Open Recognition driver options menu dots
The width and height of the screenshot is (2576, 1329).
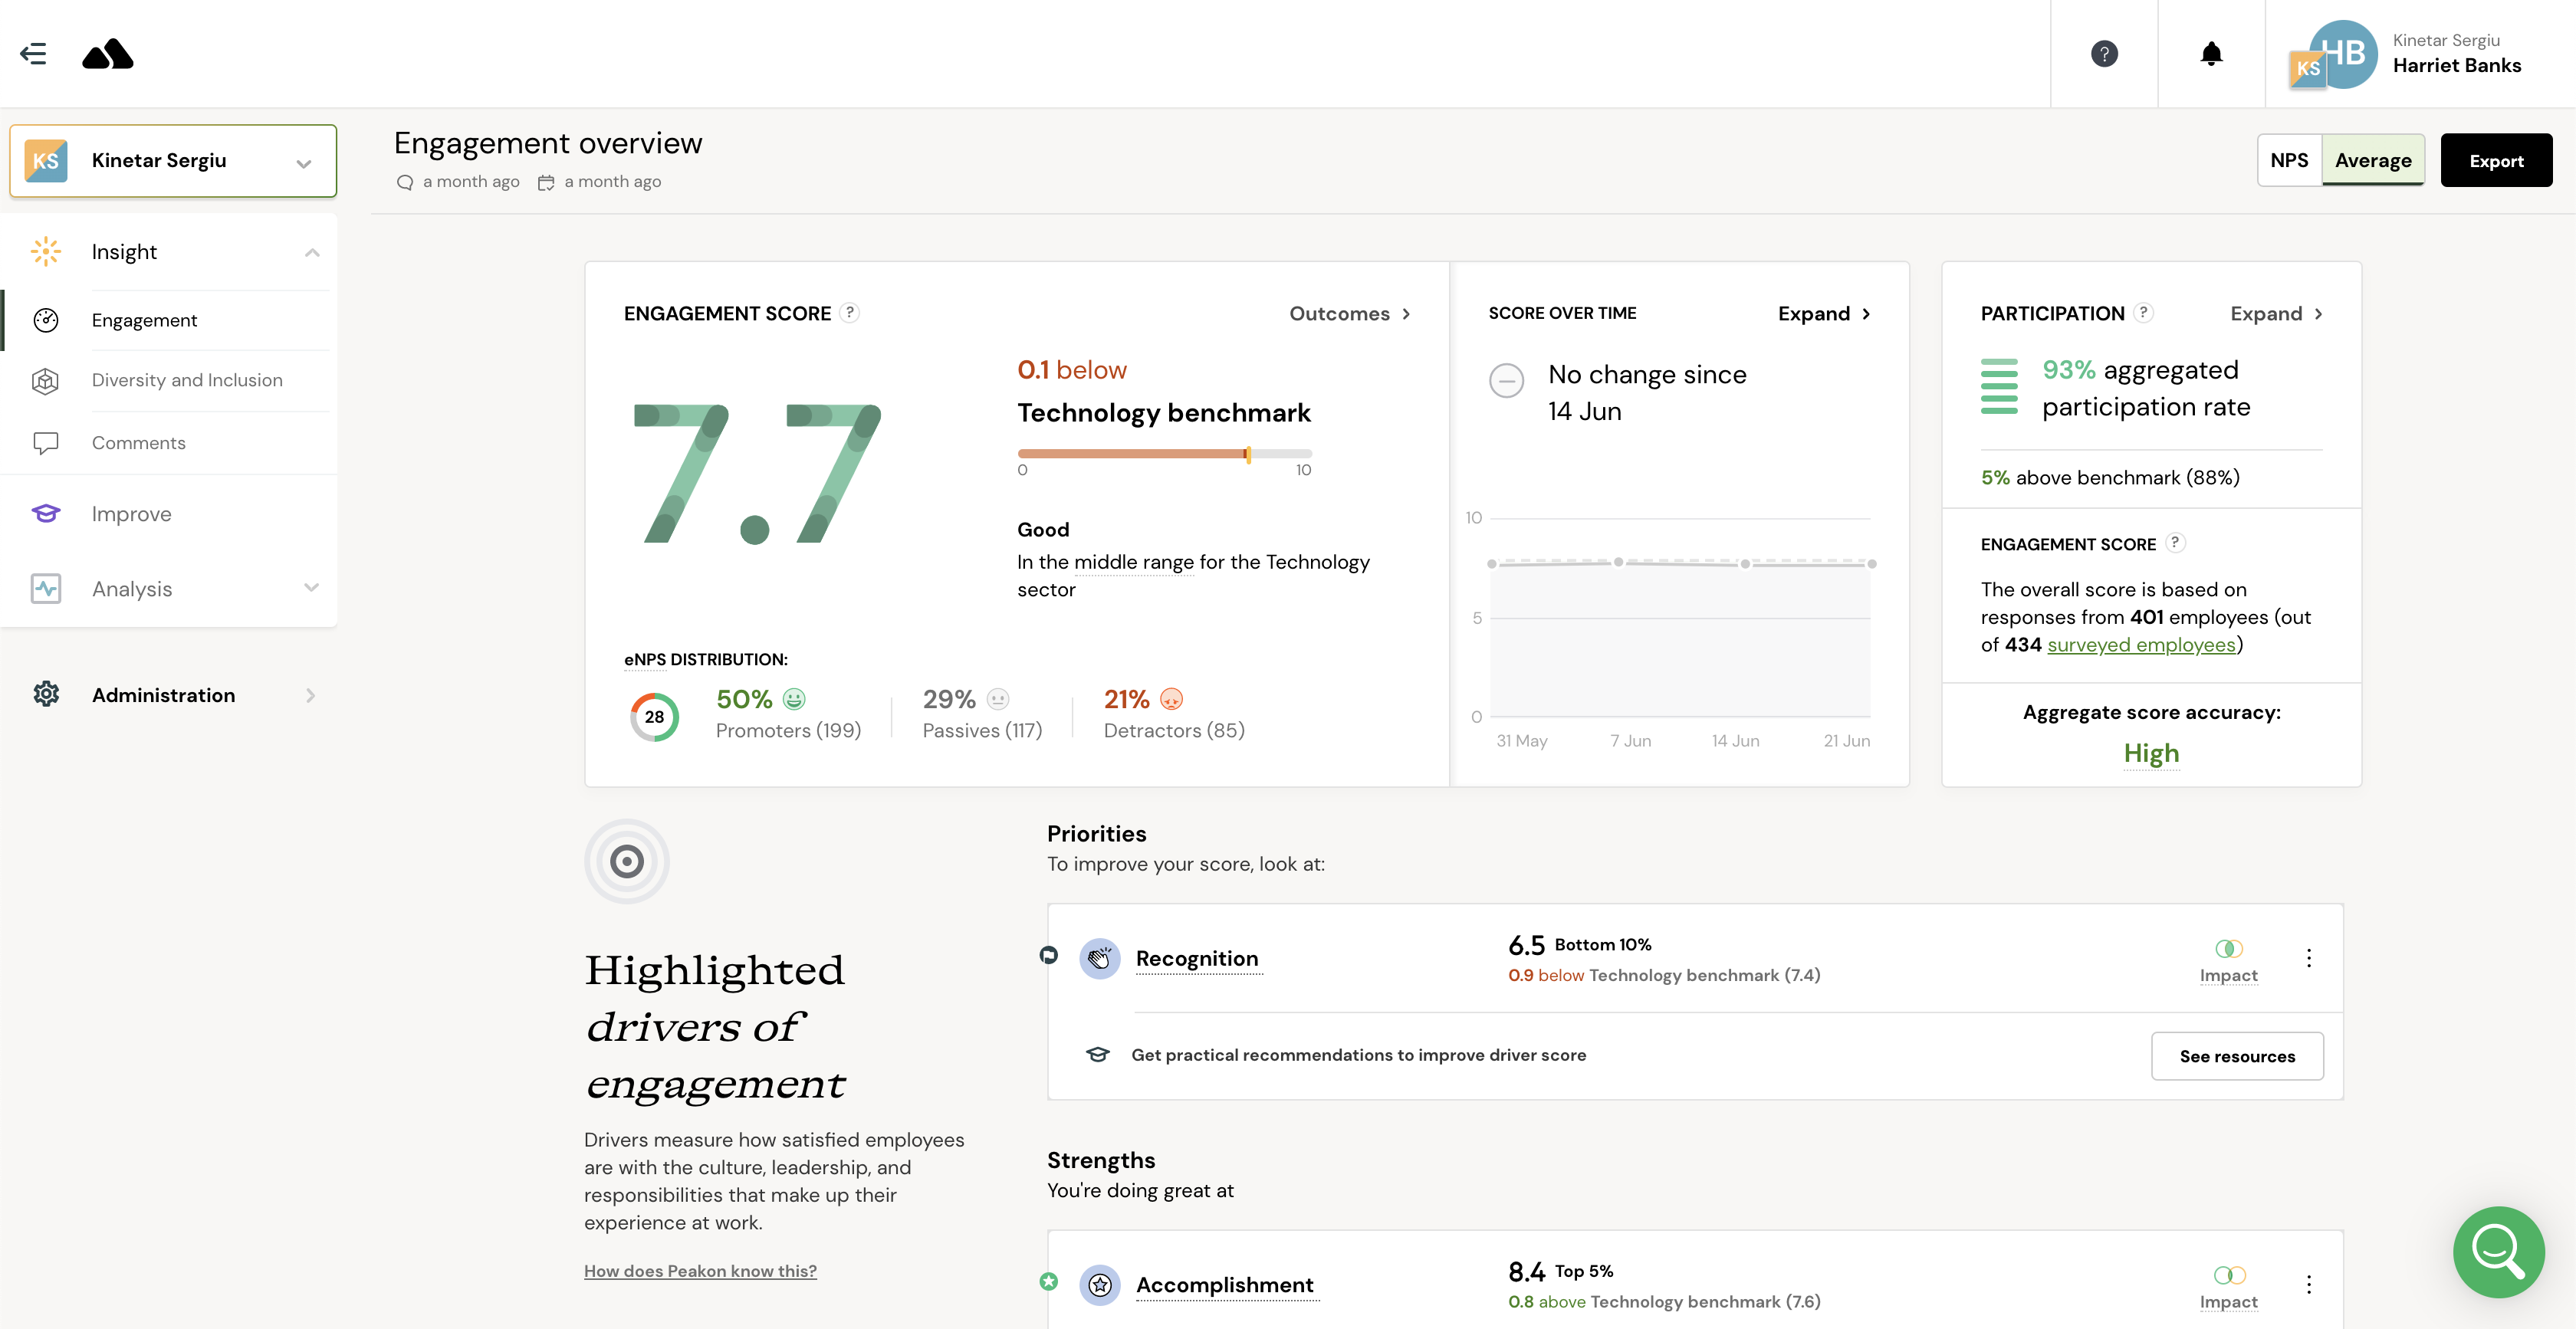tap(2309, 958)
